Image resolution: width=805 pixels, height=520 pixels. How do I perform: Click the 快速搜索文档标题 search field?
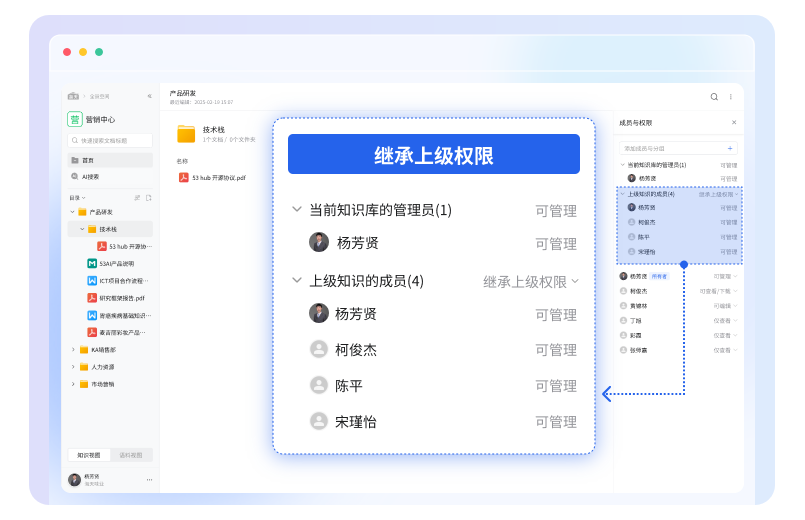click(x=110, y=140)
